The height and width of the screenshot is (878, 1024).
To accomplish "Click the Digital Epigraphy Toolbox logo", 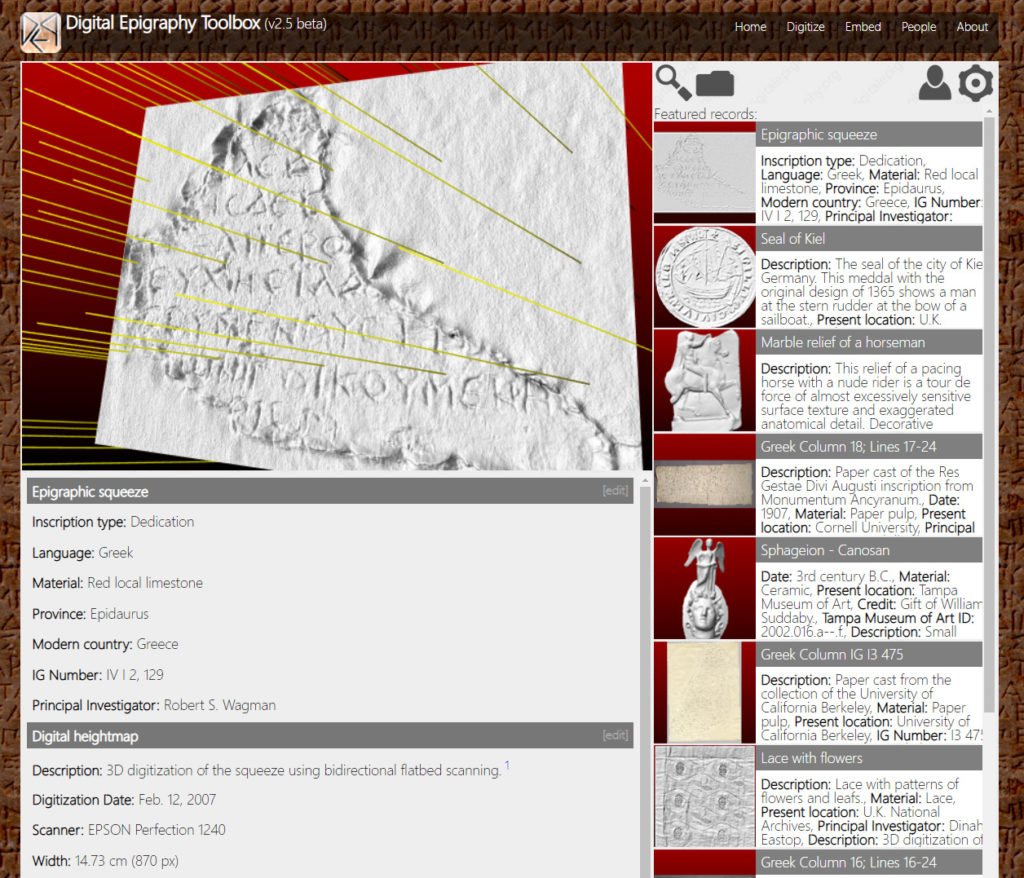I will 41,32.
